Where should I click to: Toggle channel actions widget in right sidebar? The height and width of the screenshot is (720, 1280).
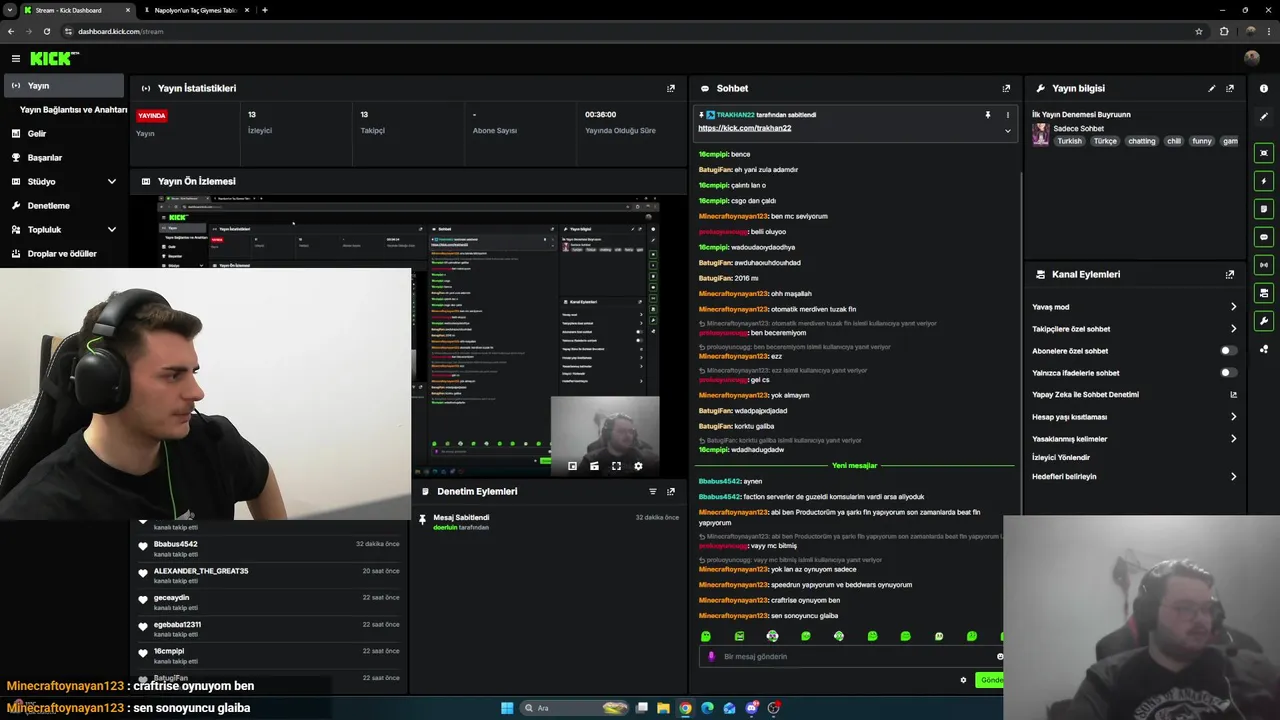[1264, 293]
